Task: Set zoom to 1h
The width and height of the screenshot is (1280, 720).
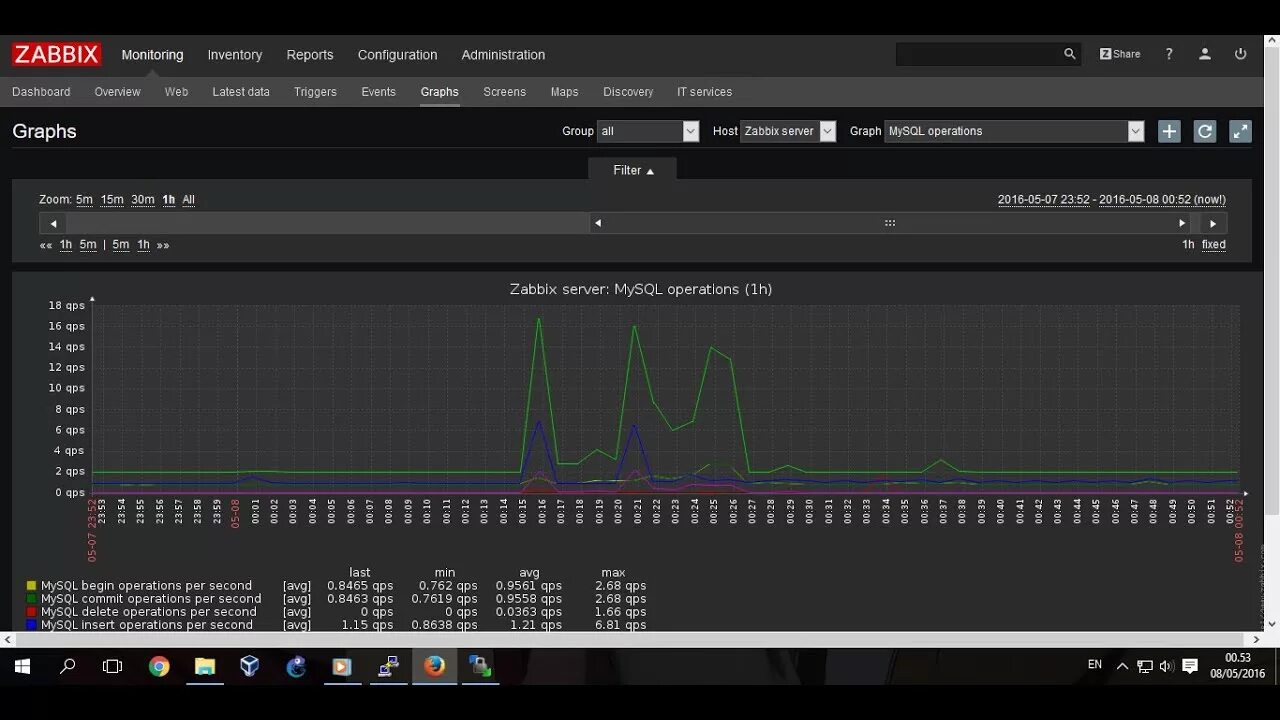Action: pyautogui.click(x=168, y=200)
